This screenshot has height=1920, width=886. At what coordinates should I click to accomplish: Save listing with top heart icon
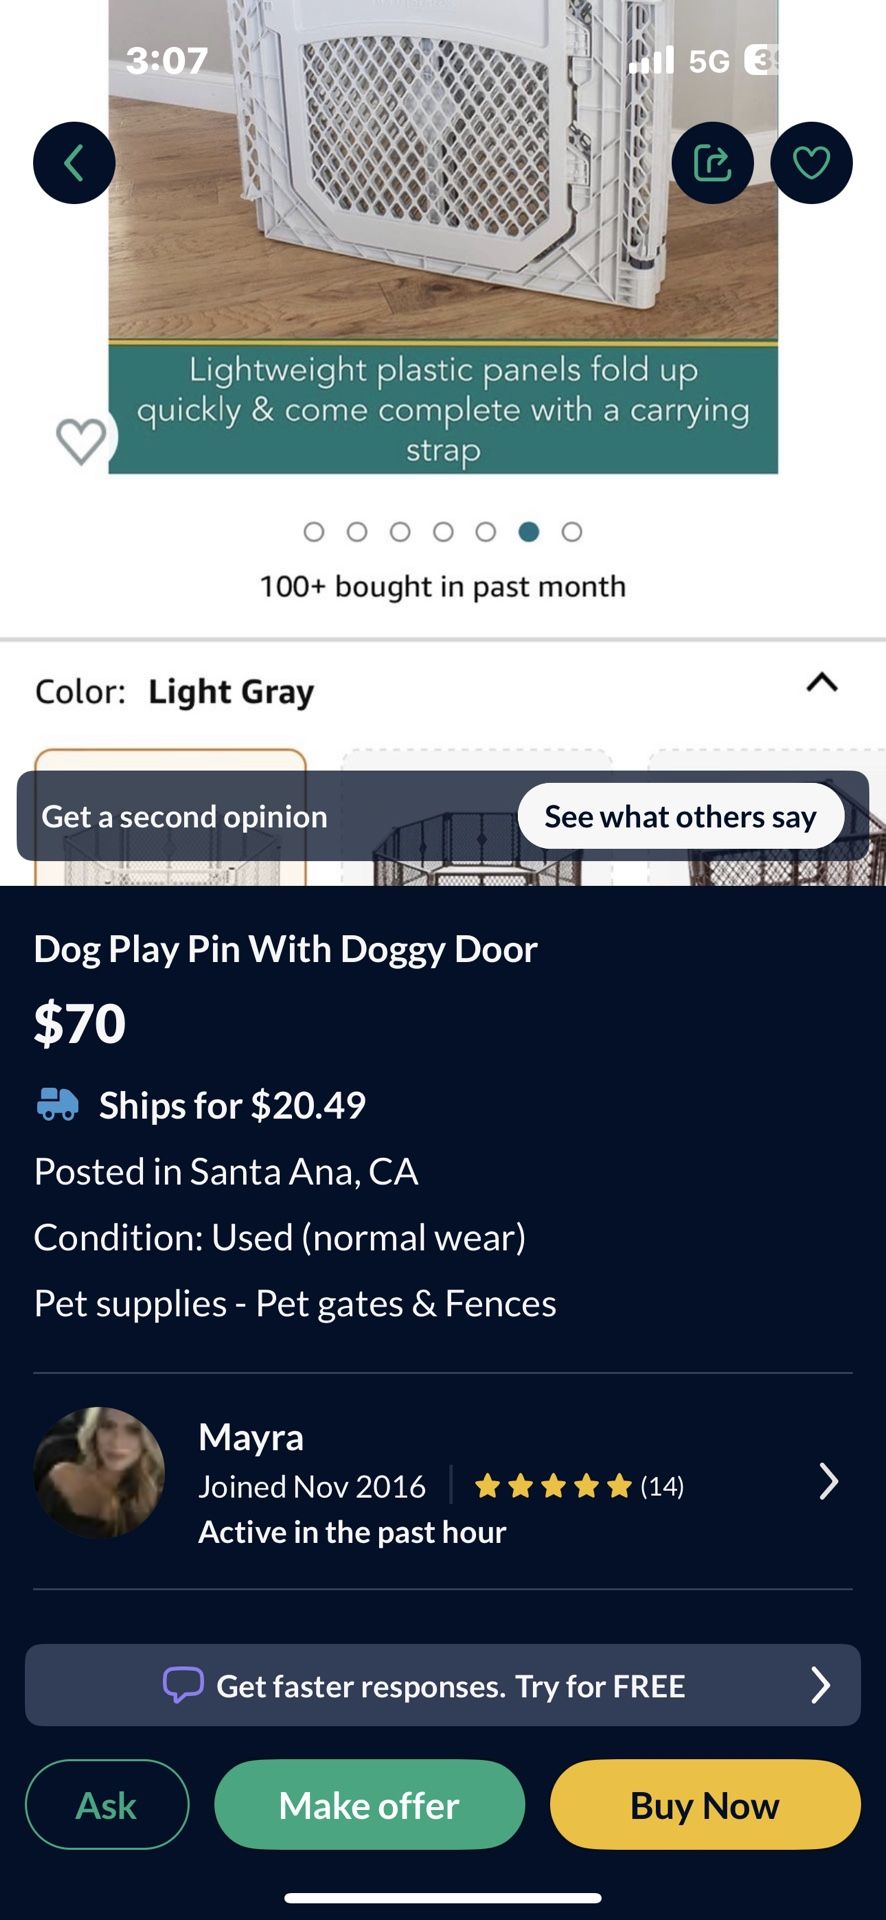click(811, 163)
